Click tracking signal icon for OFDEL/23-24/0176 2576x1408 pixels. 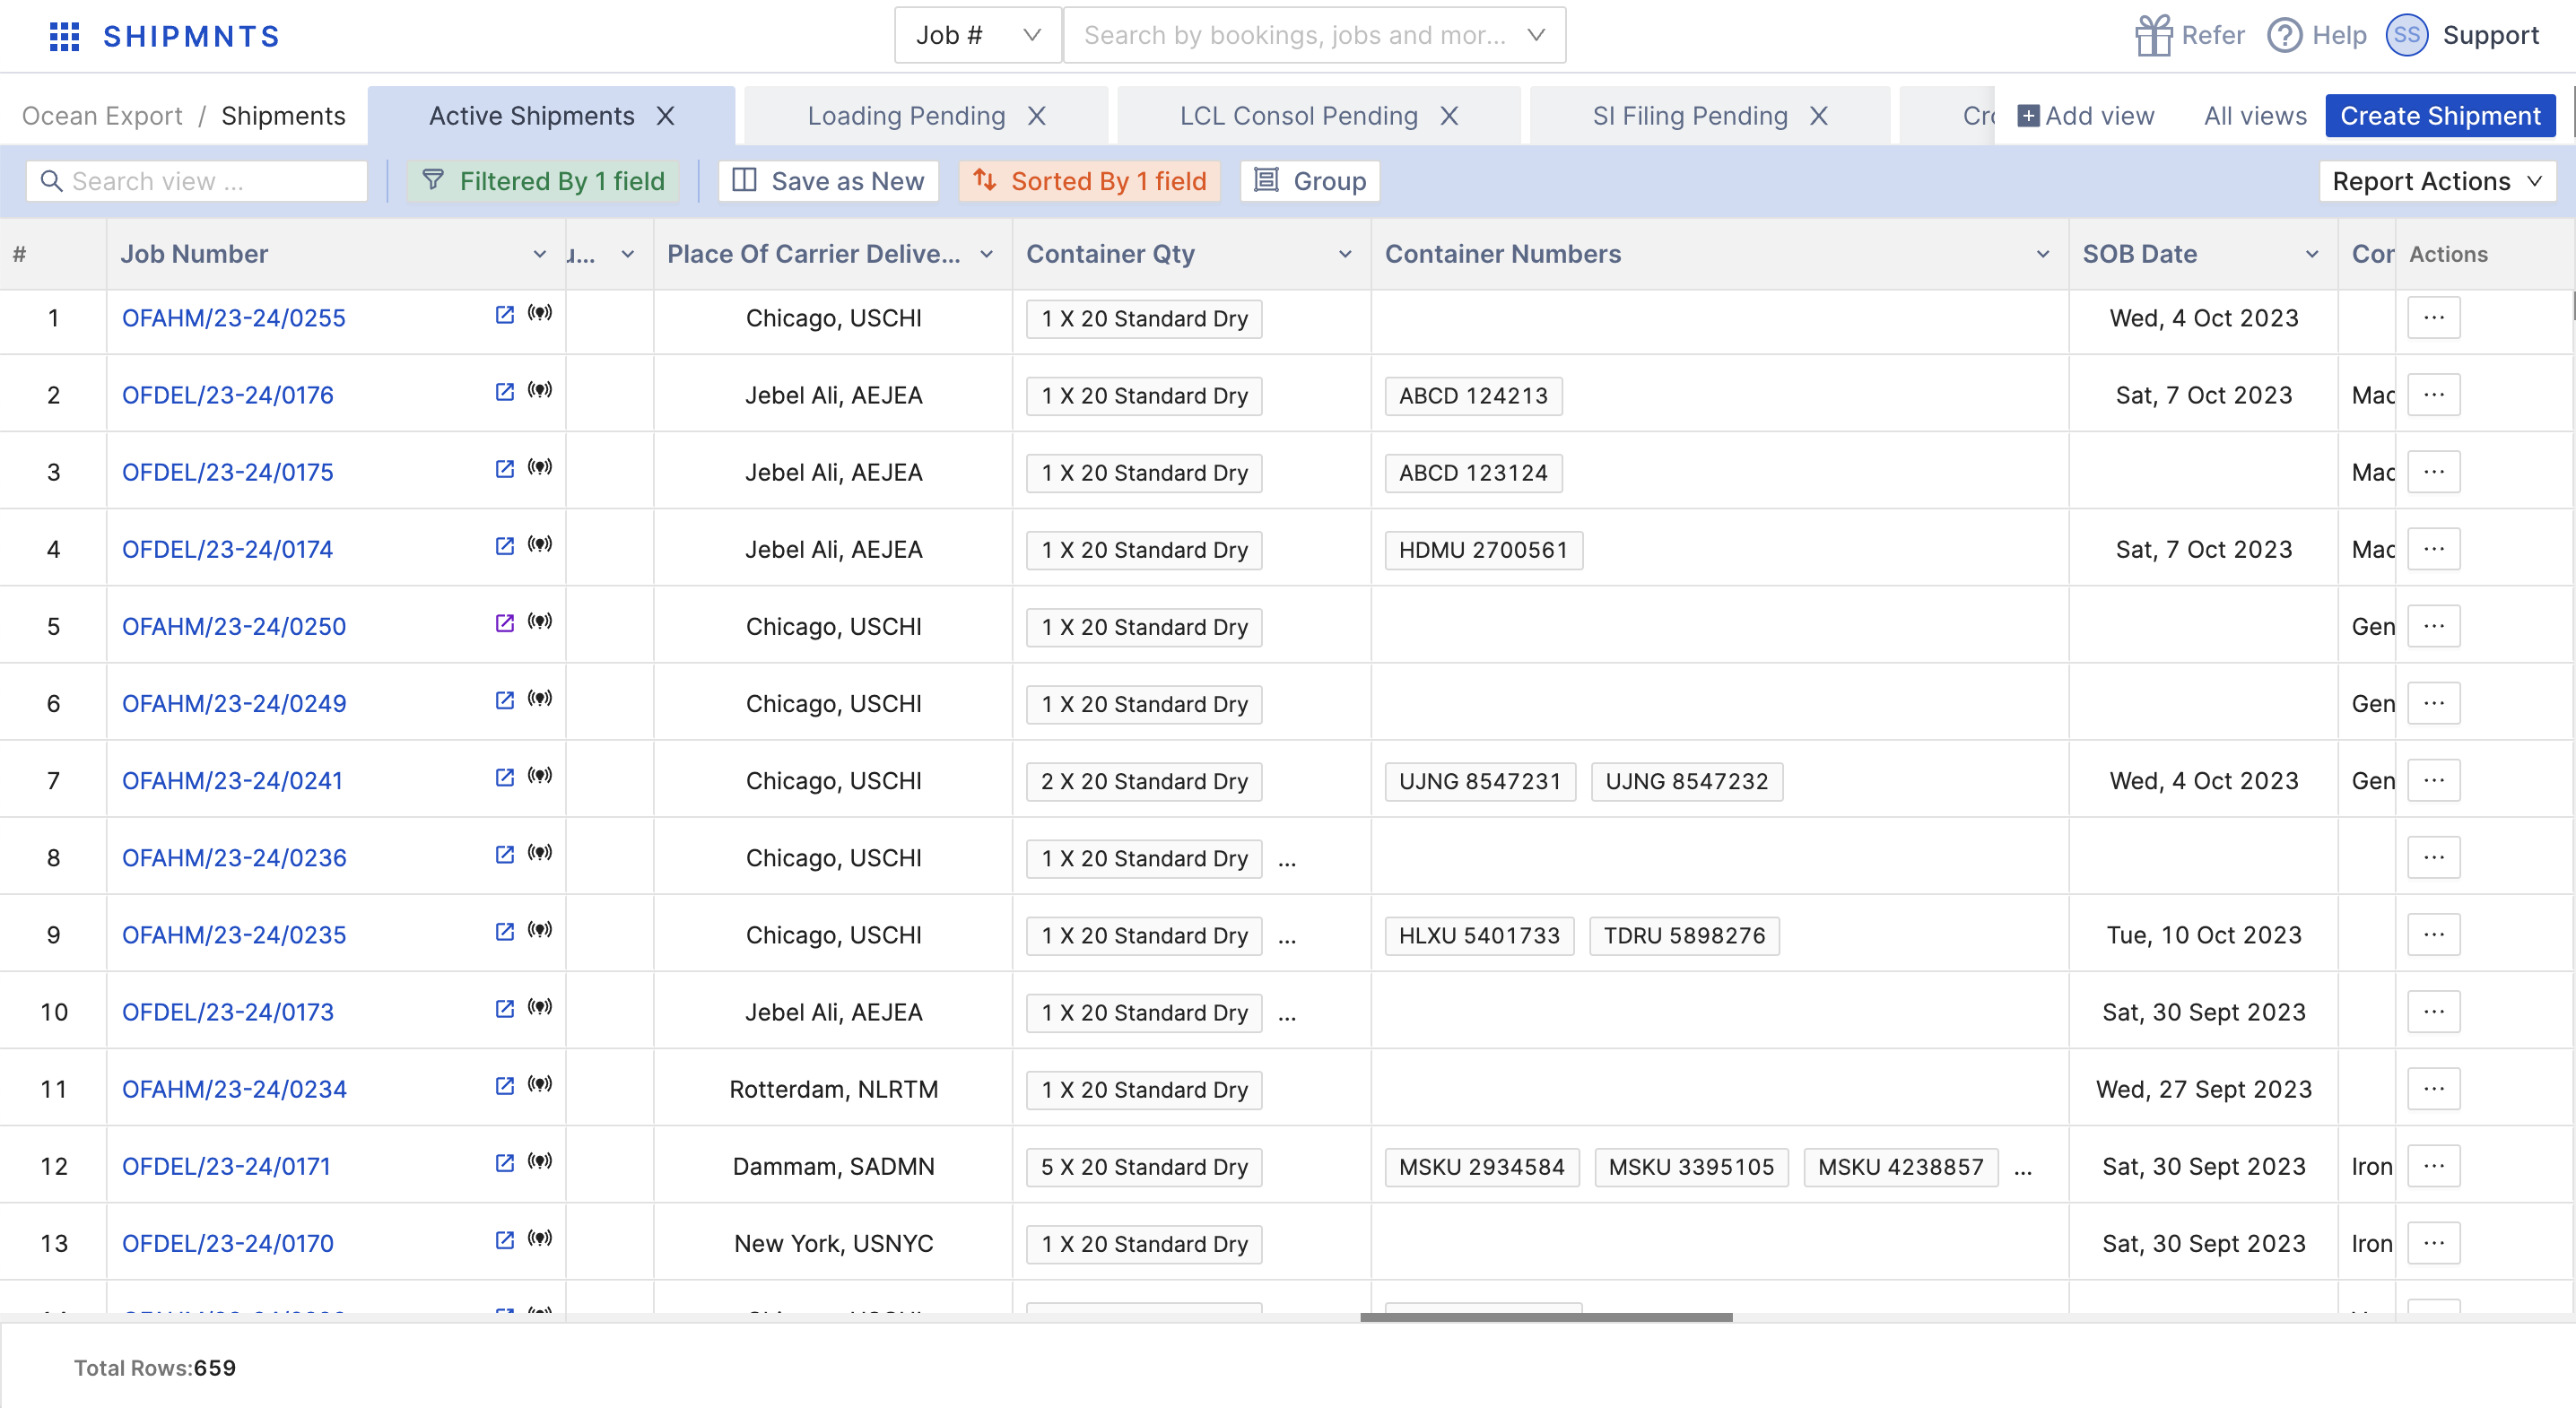[540, 390]
